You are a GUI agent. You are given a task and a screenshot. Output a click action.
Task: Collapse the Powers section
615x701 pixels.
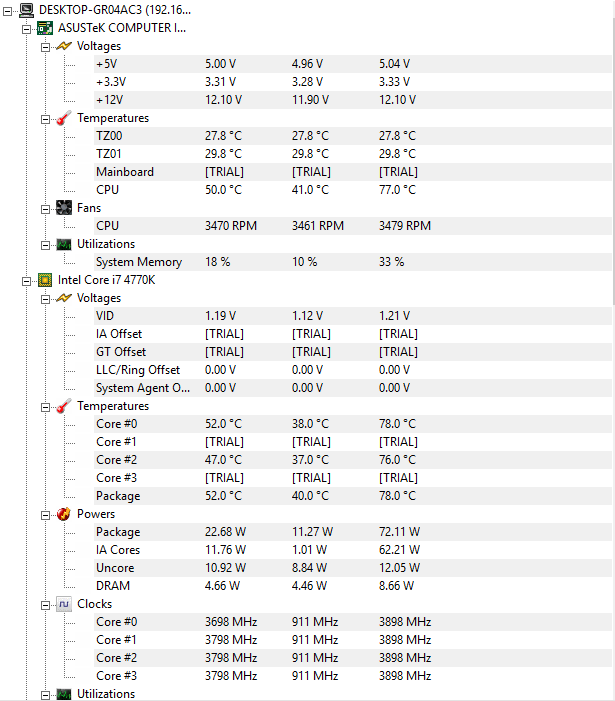point(45,515)
